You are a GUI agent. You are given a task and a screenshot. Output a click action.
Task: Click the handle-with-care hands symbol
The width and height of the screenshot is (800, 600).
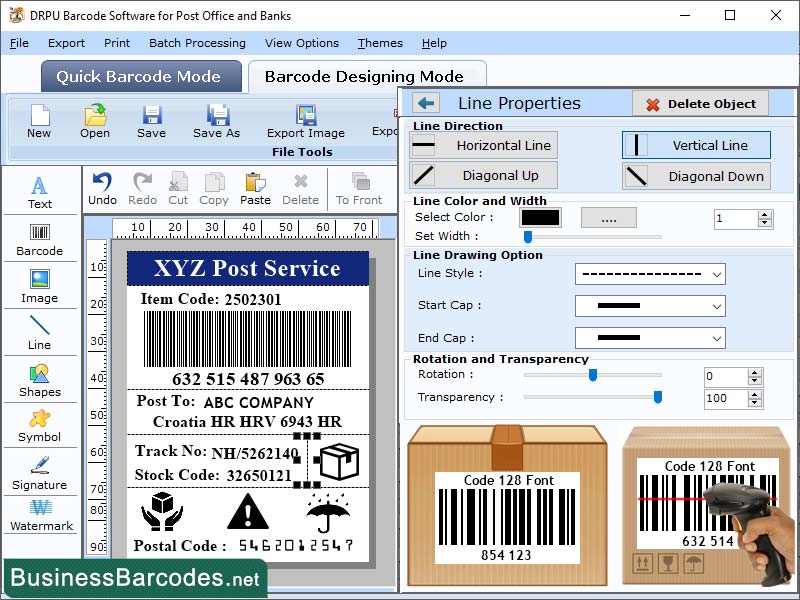pos(162,511)
